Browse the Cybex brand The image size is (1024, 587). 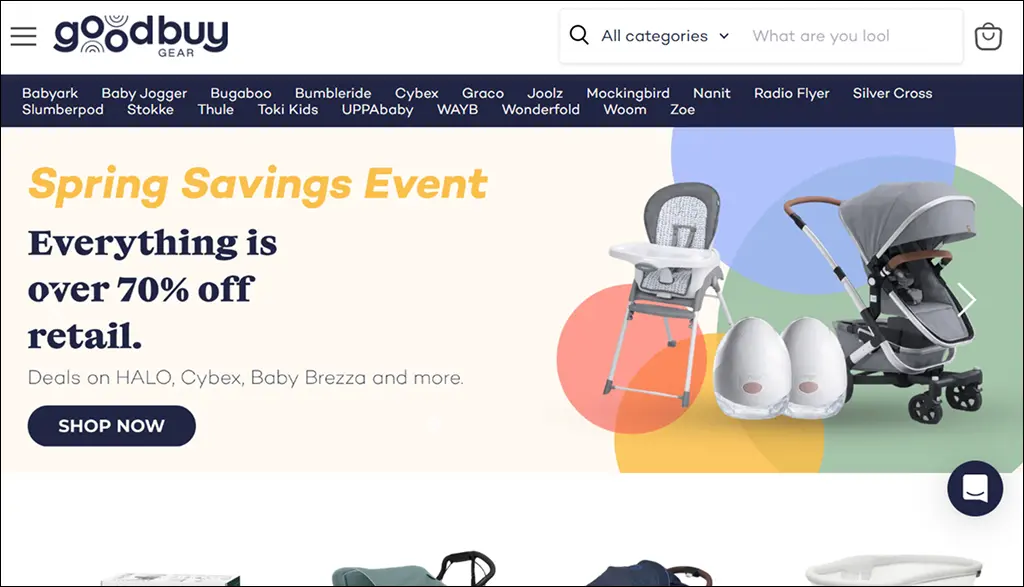417,93
